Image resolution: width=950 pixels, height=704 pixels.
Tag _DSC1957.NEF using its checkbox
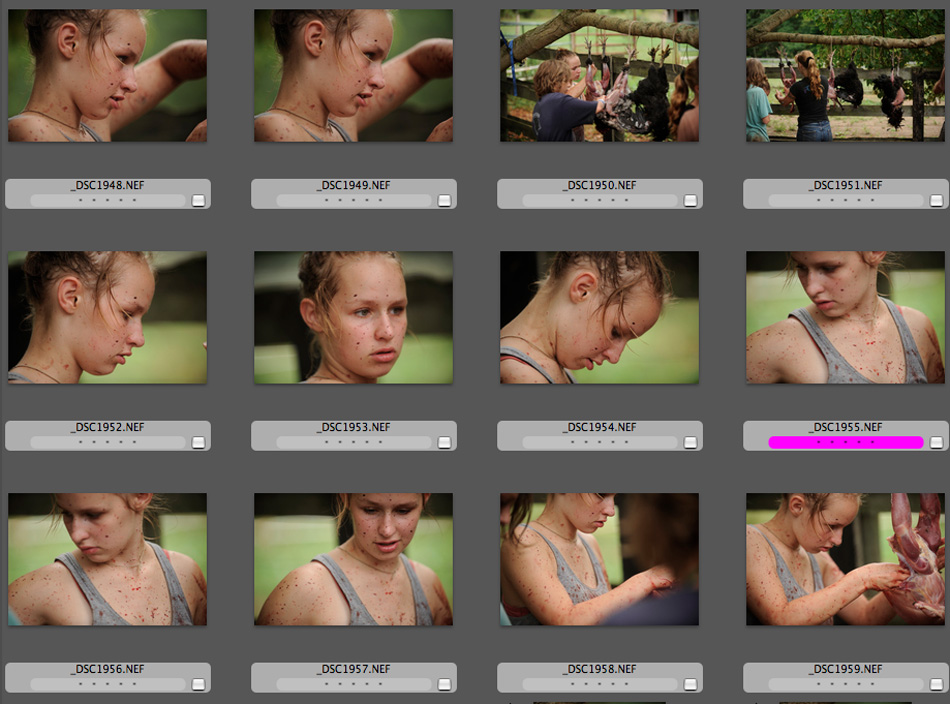tap(444, 684)
